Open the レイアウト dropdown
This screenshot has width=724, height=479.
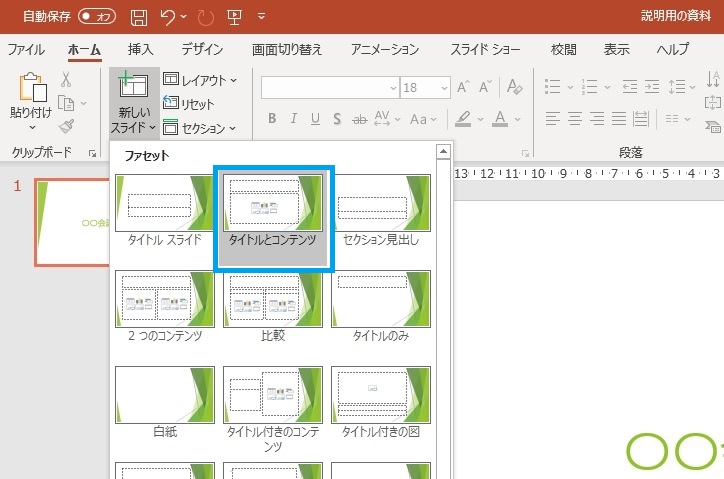click(200, 80)
